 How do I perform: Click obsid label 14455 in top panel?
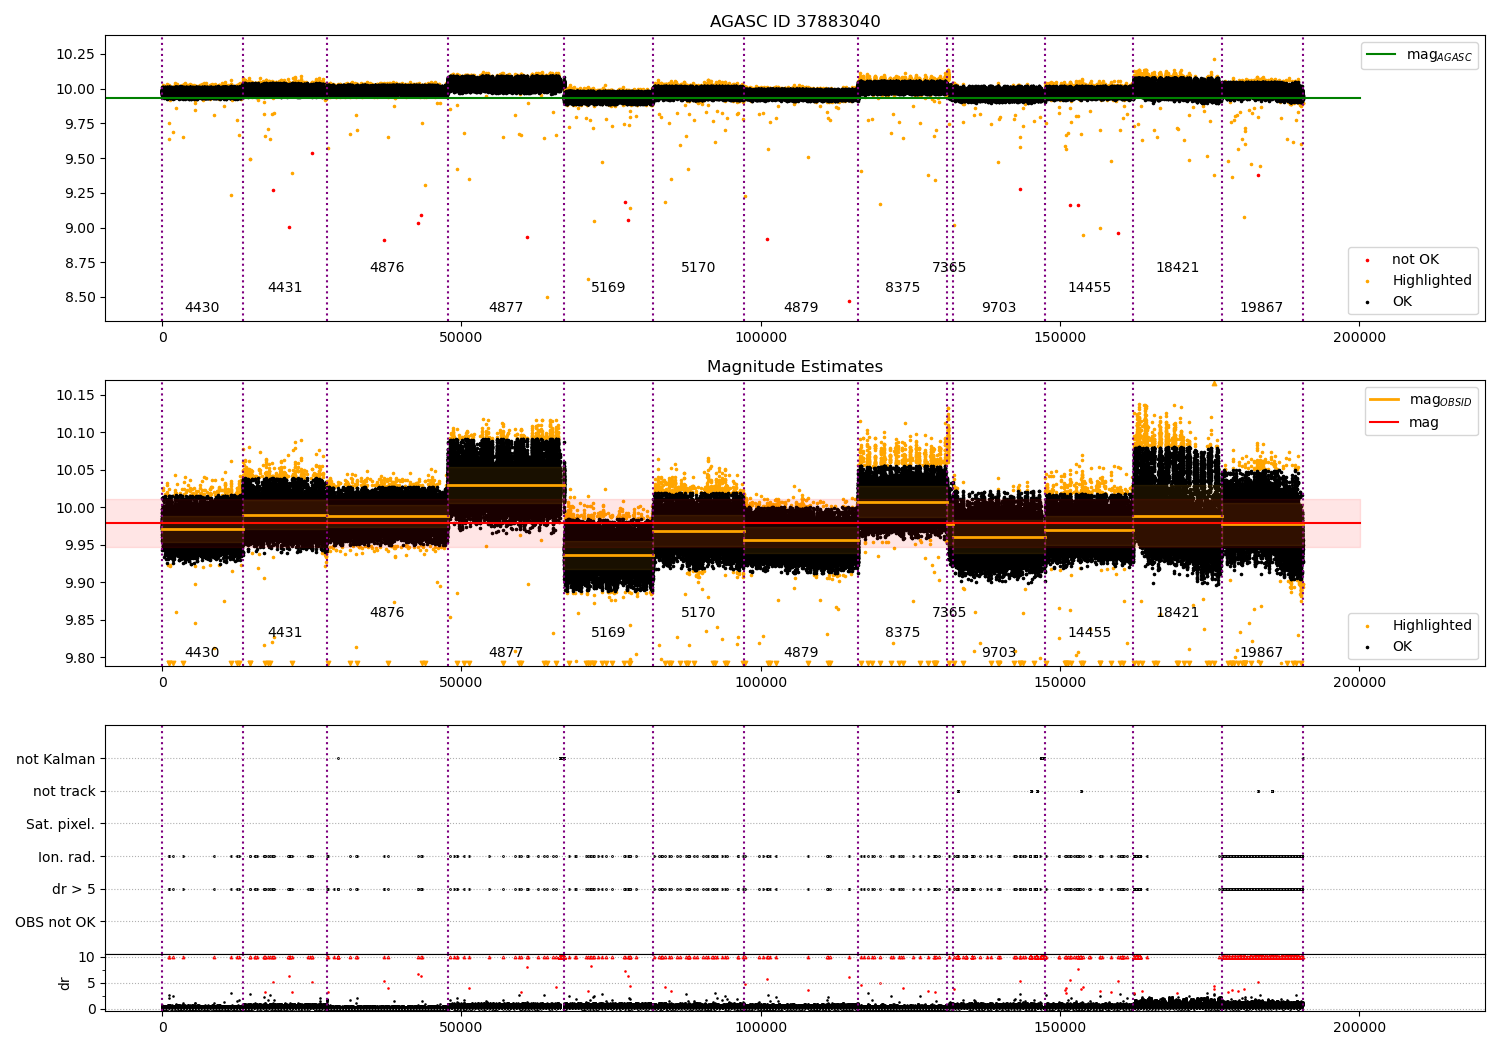tap(1089, 288)
